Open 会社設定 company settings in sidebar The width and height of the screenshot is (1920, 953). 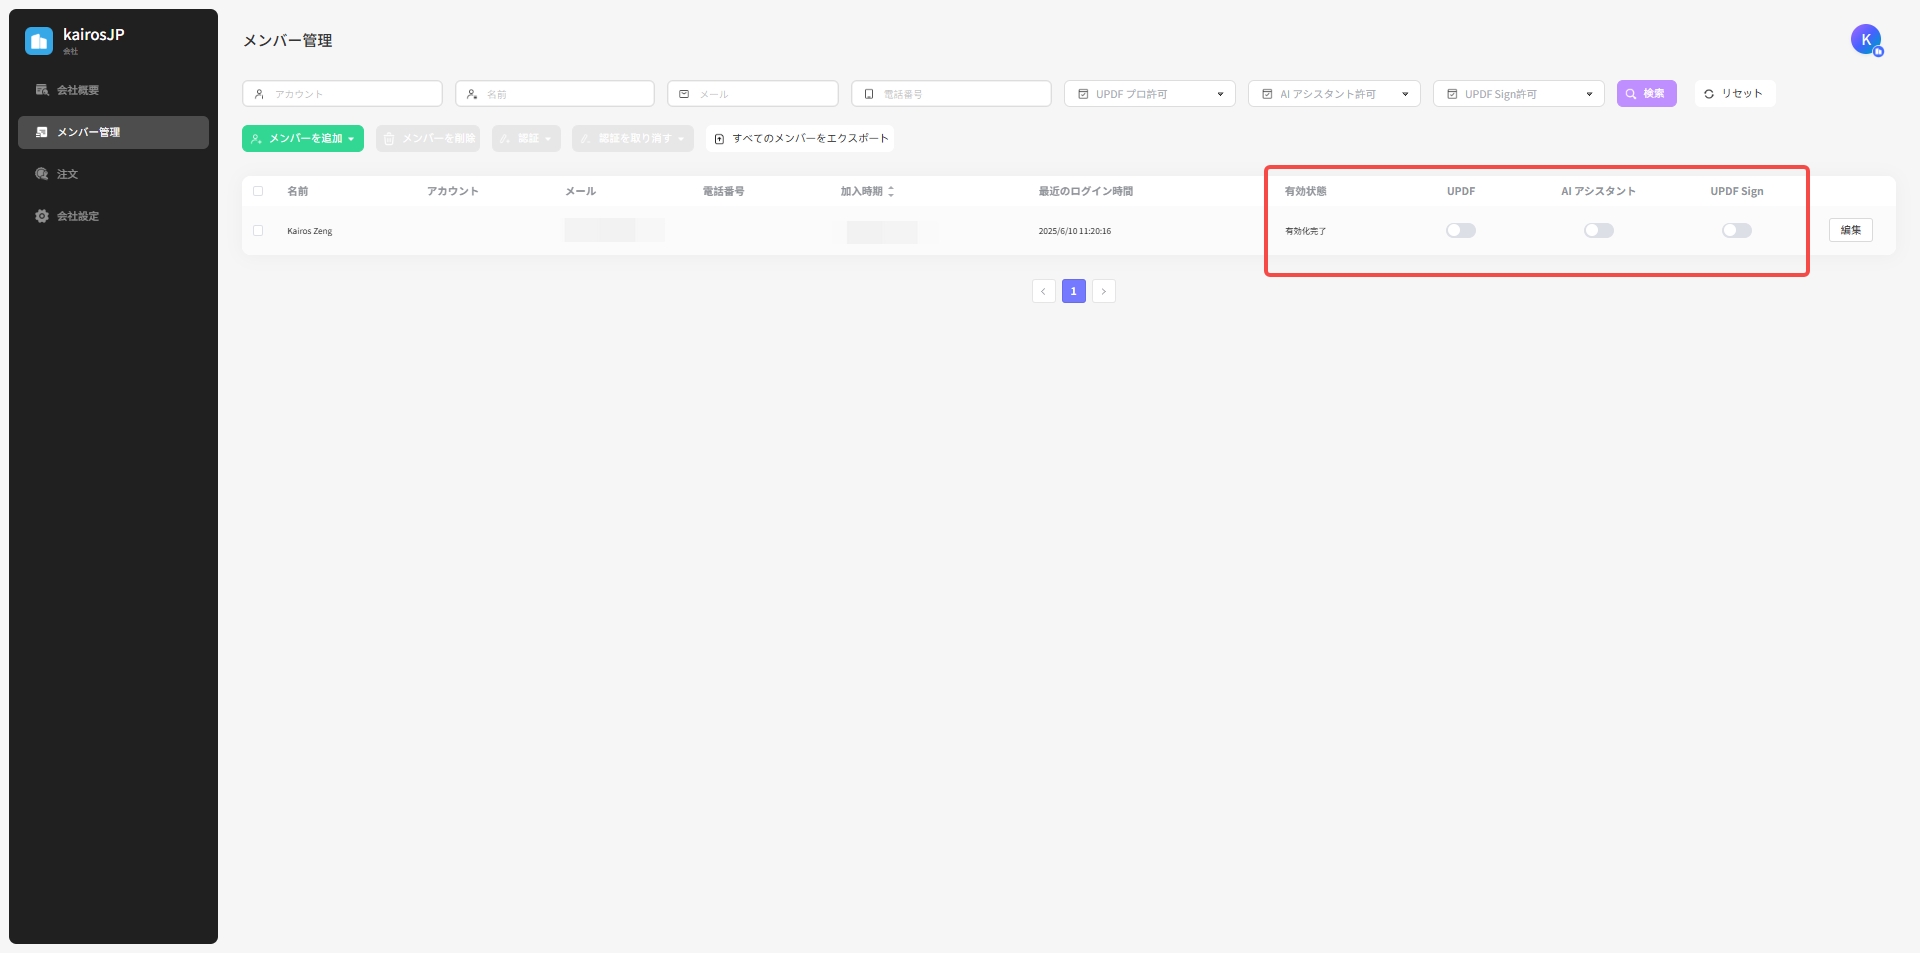113,216
